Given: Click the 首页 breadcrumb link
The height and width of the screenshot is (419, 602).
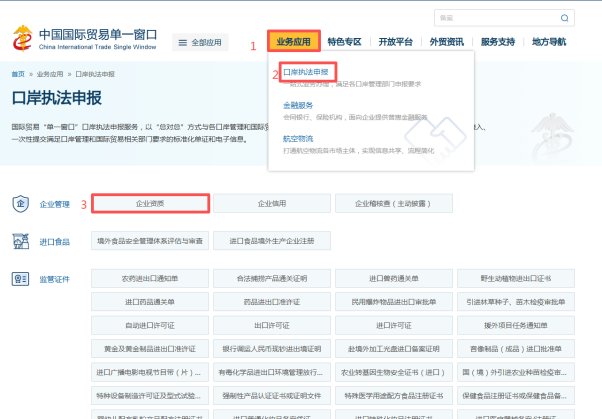Looking at the screenshot, I should pyautogui.click(x=18, y=74).
